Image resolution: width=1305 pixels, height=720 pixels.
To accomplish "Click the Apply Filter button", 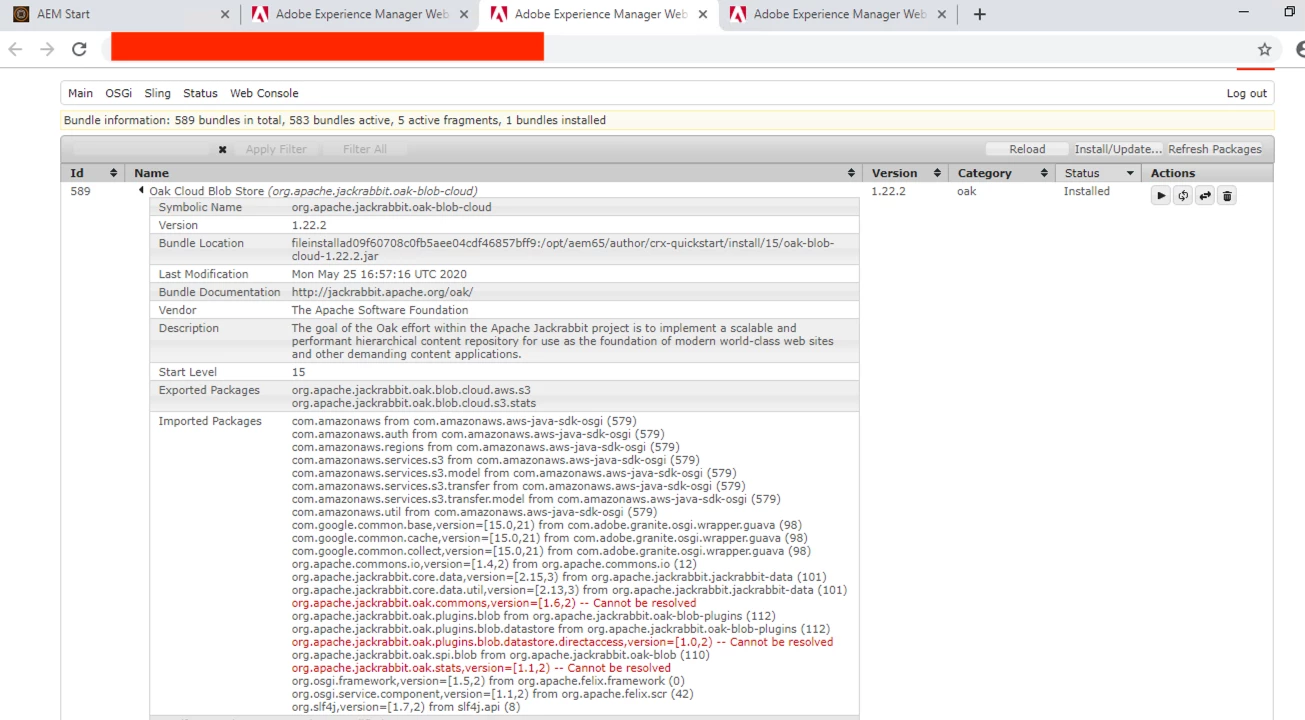I will click(276, 149).
